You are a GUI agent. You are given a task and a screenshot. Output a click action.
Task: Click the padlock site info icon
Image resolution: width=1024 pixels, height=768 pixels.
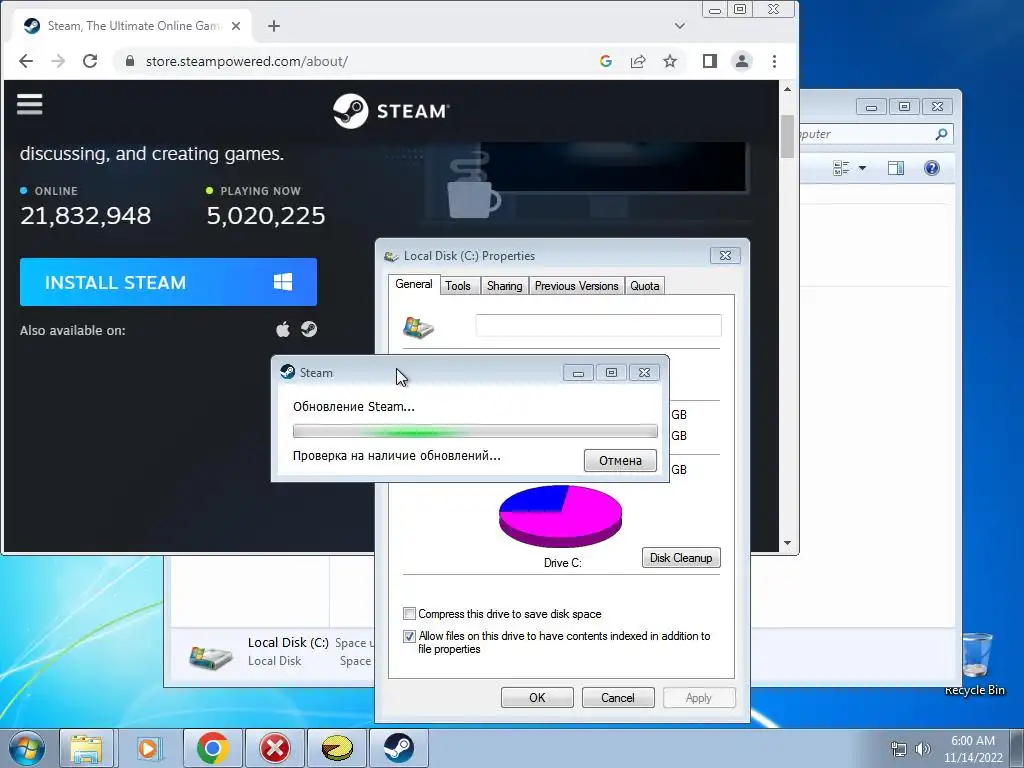click(130, 61)
